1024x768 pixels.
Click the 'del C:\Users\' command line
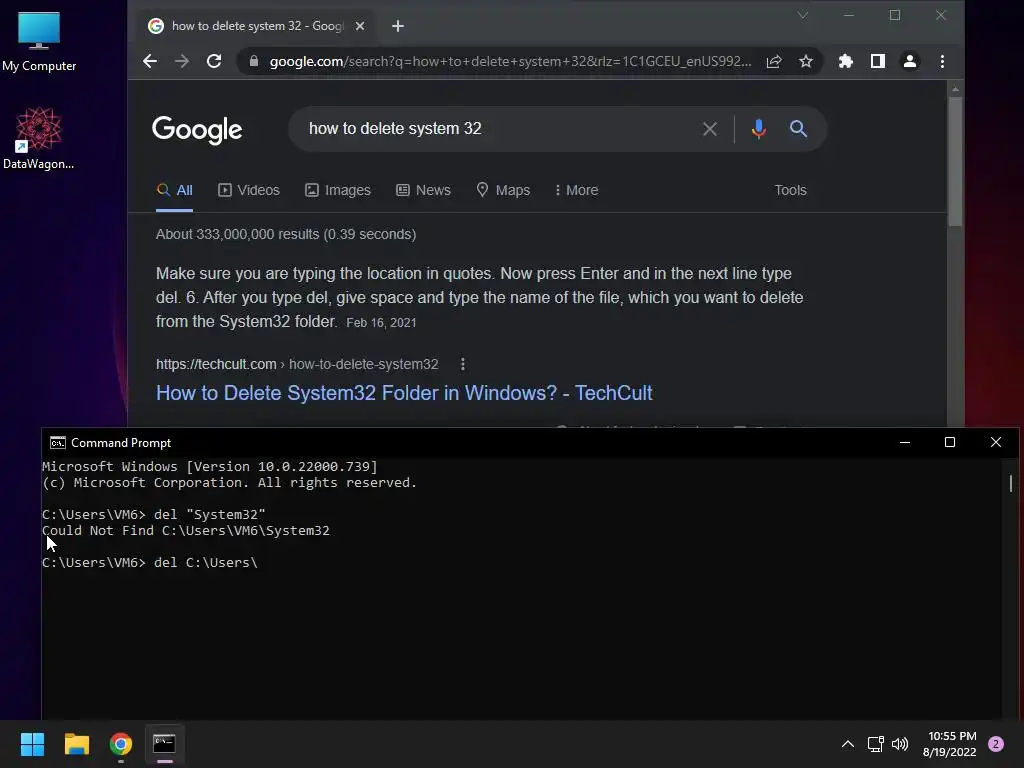[x=150, y=562]
